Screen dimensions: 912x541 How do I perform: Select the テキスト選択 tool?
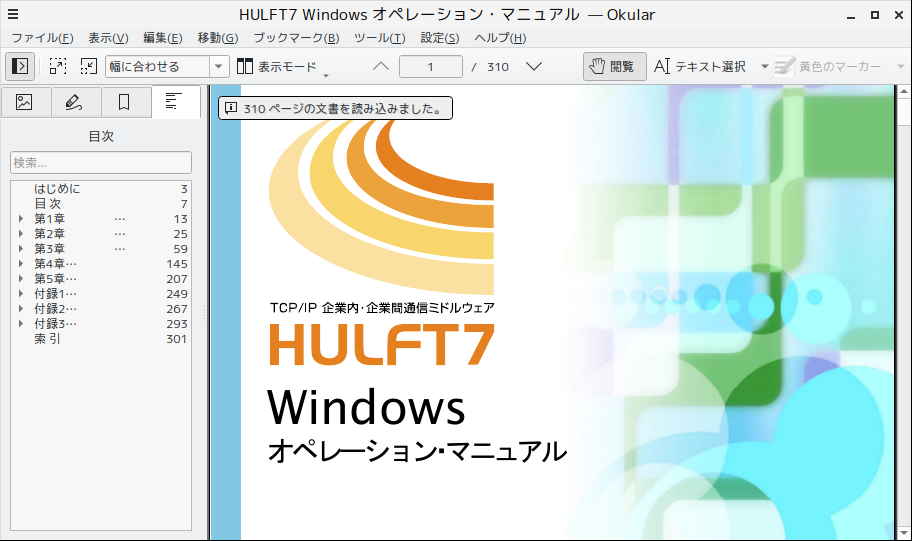700,66
